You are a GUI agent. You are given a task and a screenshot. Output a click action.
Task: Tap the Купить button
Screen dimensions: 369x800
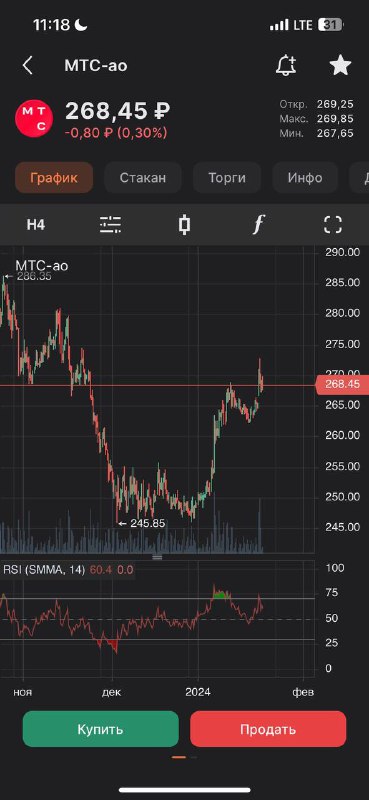[101, 729]
